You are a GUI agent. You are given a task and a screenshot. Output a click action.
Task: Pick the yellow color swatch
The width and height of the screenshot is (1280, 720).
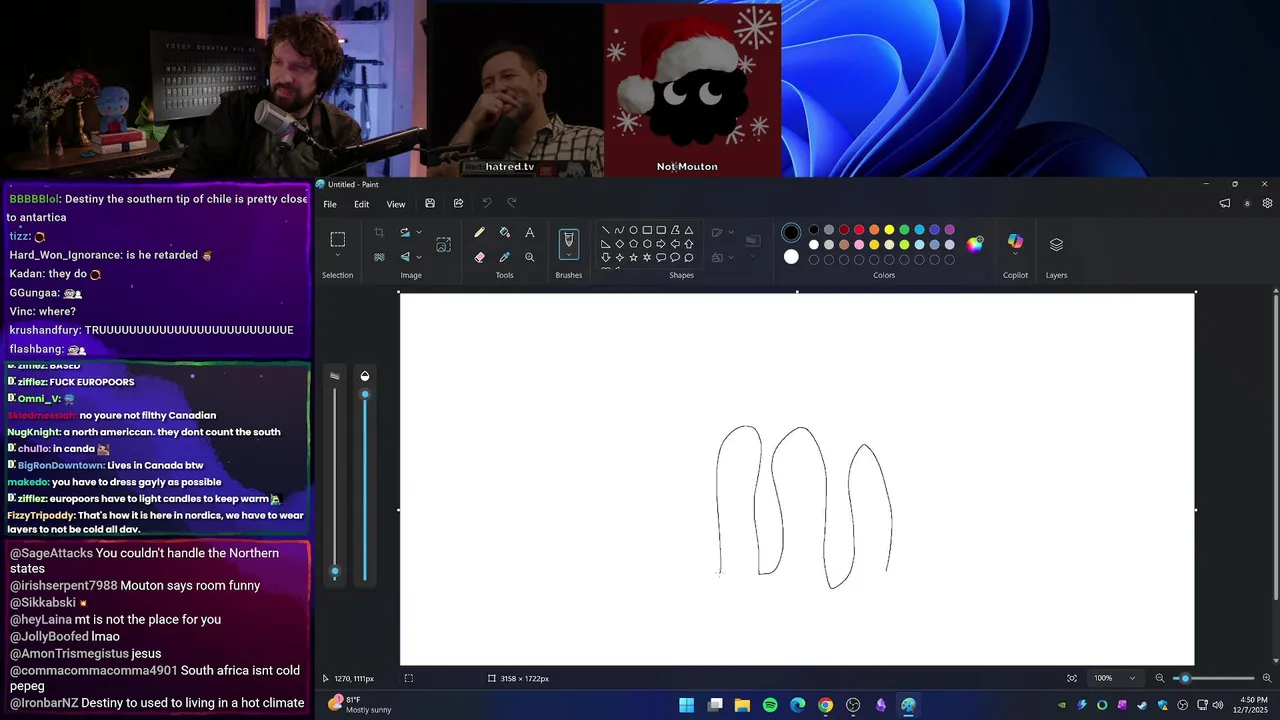[x=889, y=230]
